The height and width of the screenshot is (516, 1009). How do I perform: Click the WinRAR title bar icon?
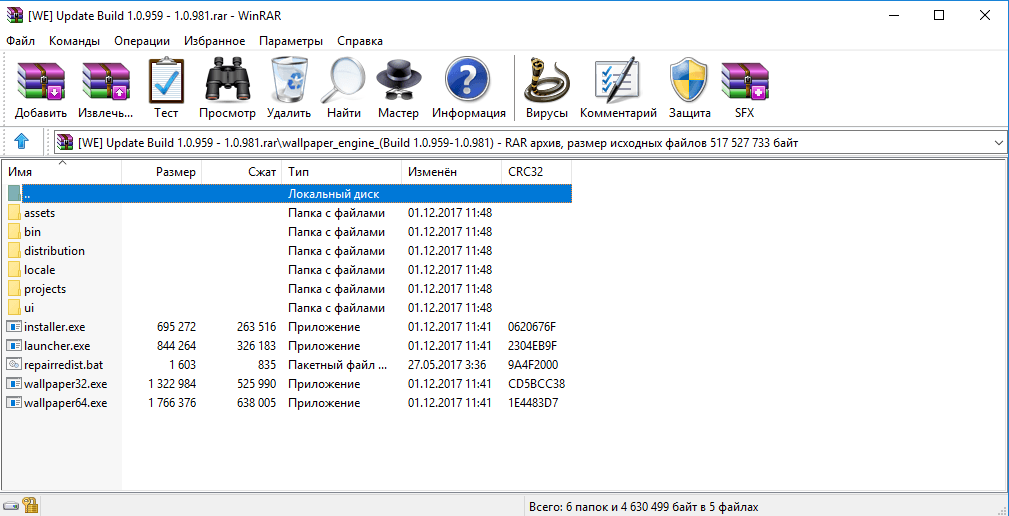[14, 15]
